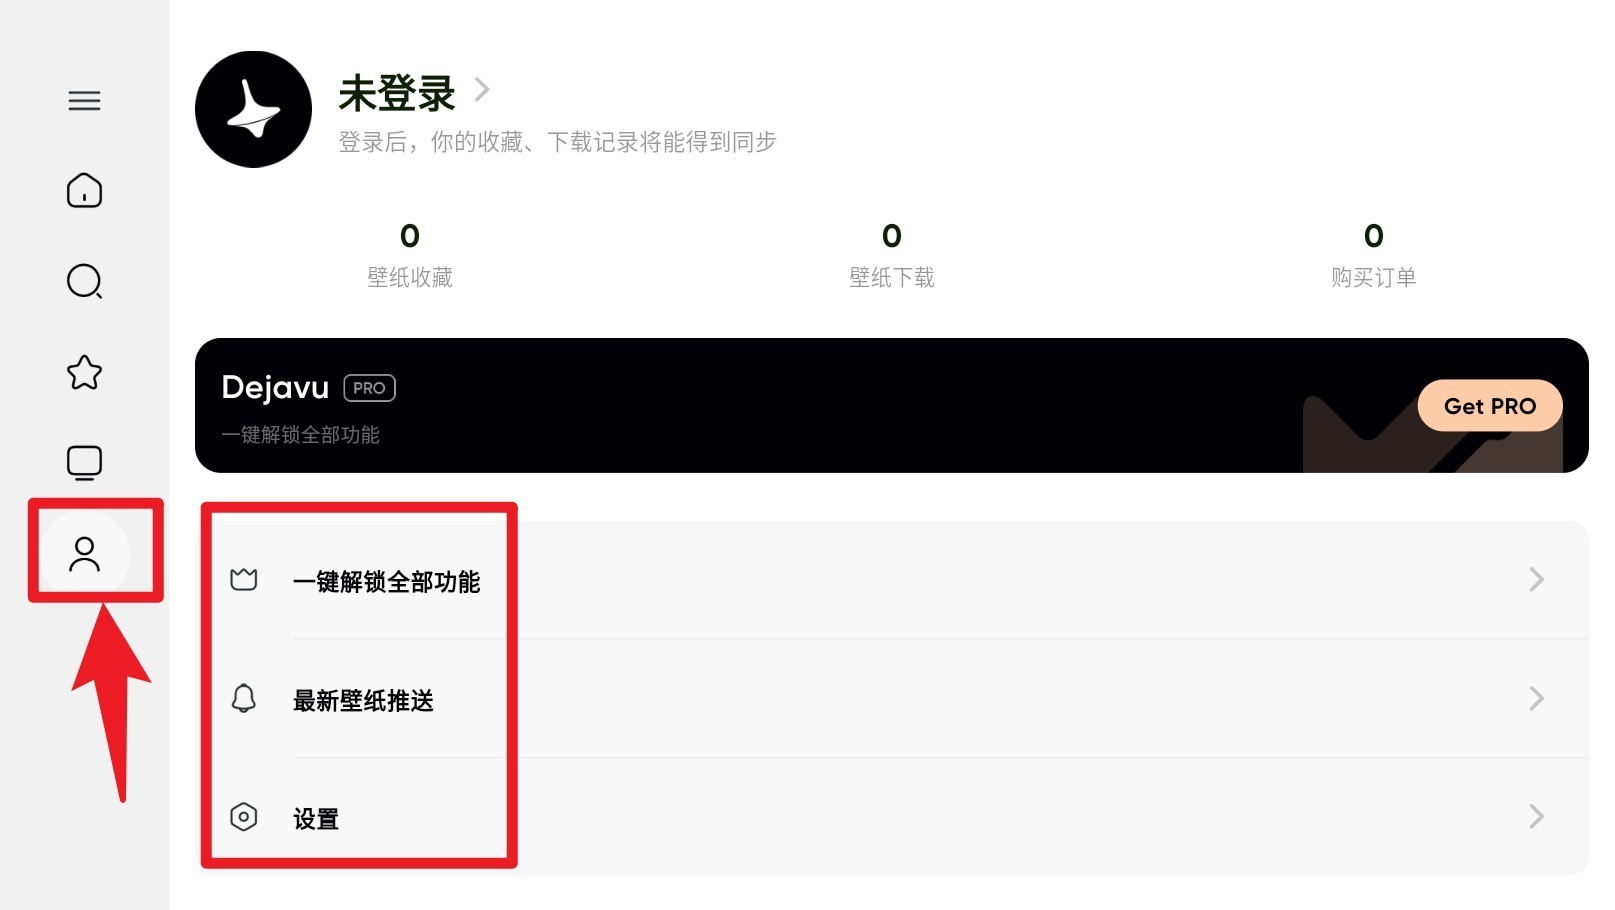Click the bell icon for wallpaper push
Viewport: 1615px width, 910px height.
point(244,698)
